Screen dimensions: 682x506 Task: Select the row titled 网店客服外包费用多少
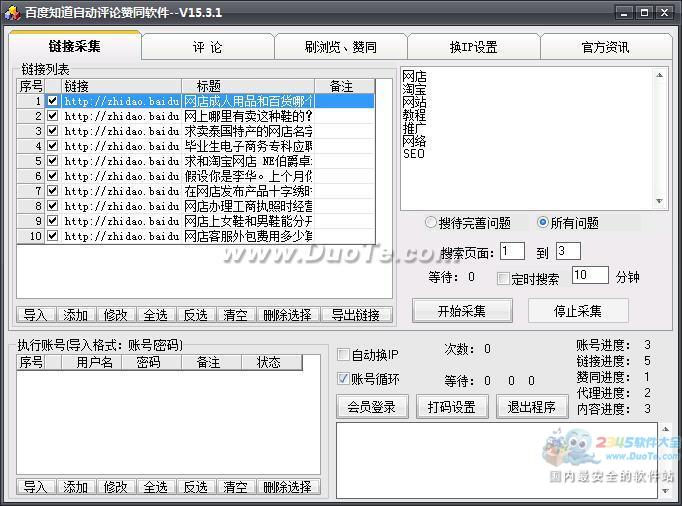pos(196,236)
